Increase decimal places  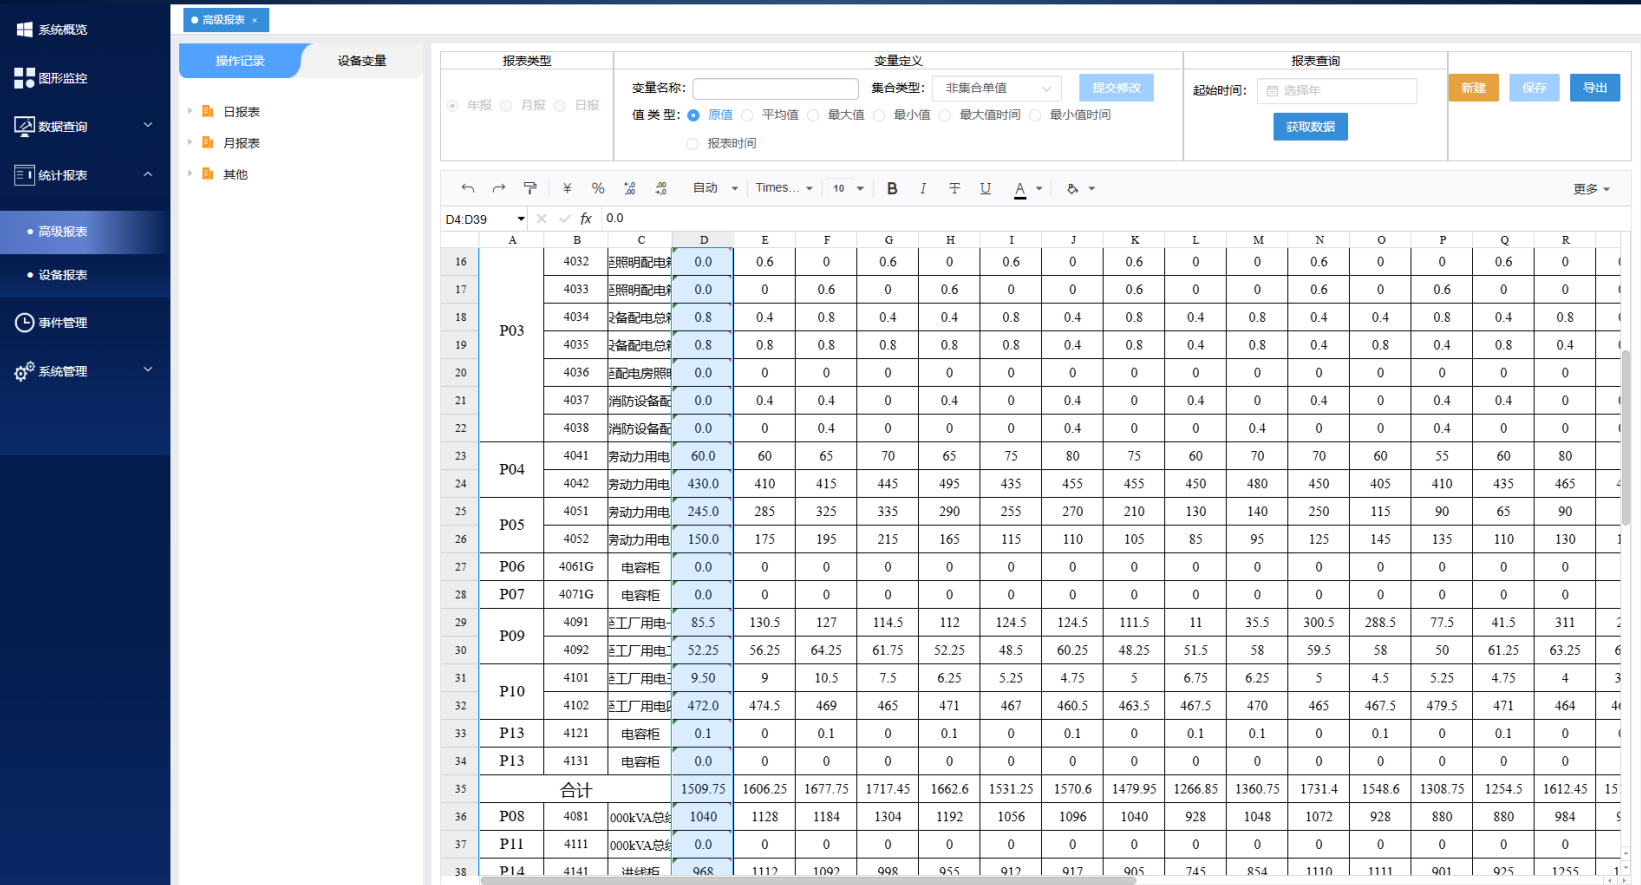click(661, 188)
